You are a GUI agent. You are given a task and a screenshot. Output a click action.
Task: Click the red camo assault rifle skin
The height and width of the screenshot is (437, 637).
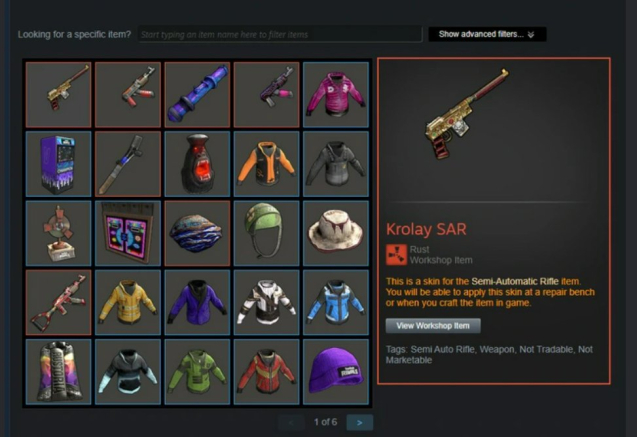(58, 303)
